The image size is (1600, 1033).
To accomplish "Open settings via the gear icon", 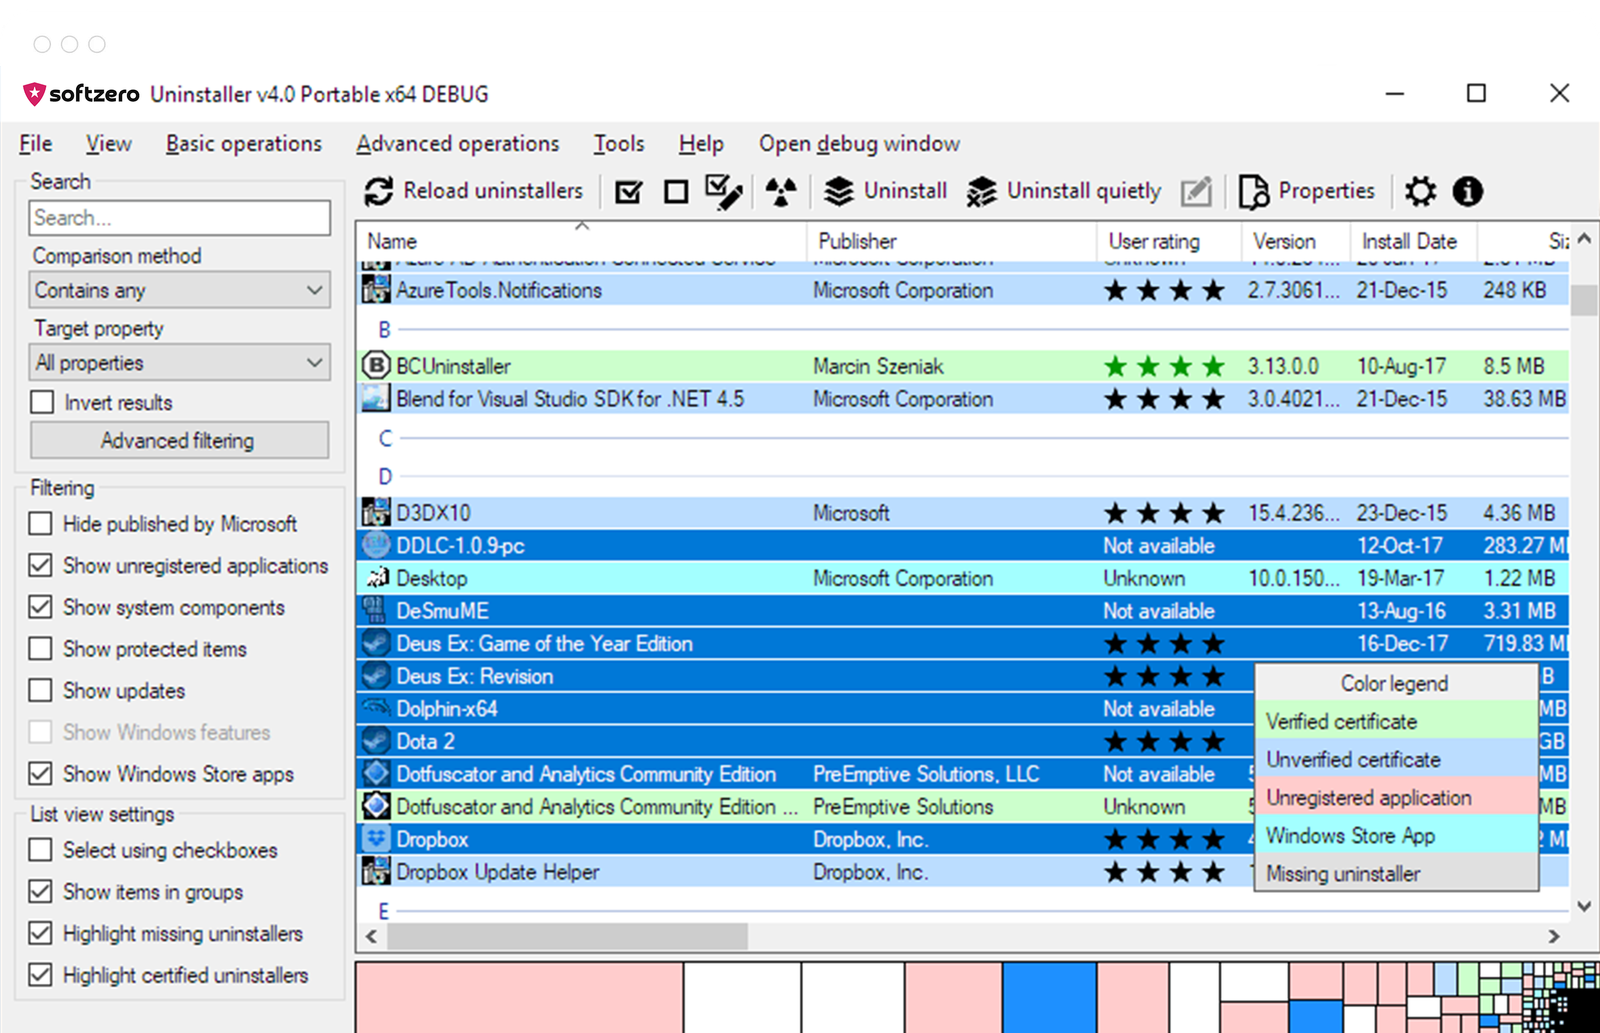I will click(x=1420, y=191).
